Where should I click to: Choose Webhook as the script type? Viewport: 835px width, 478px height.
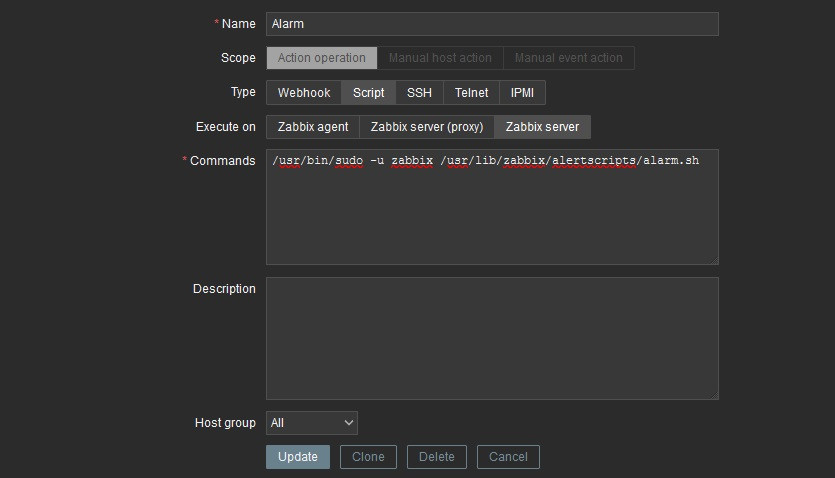(304, 93)
